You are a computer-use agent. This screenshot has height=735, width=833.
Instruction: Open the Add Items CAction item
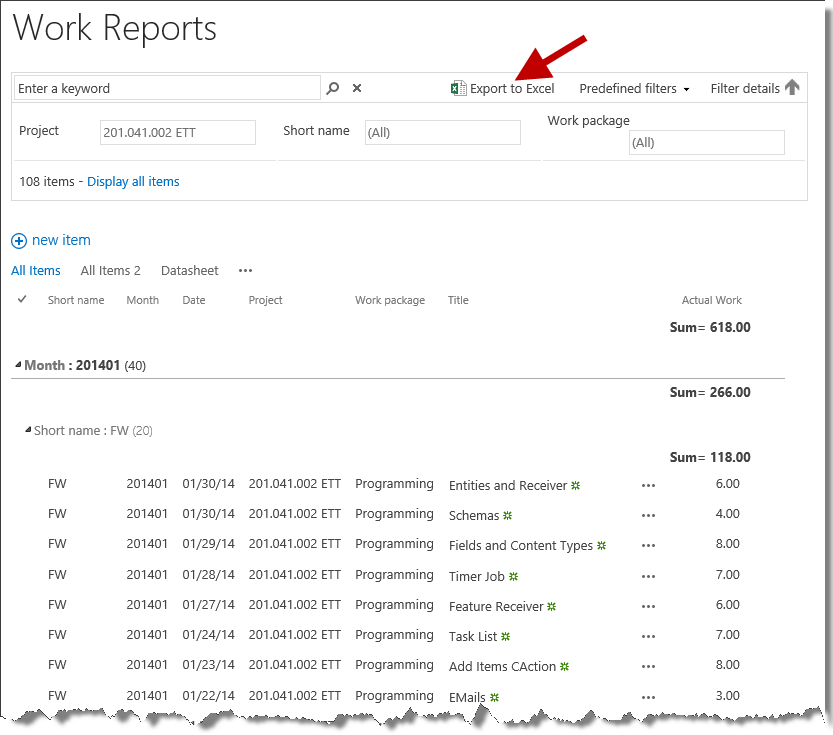[502, 666]
